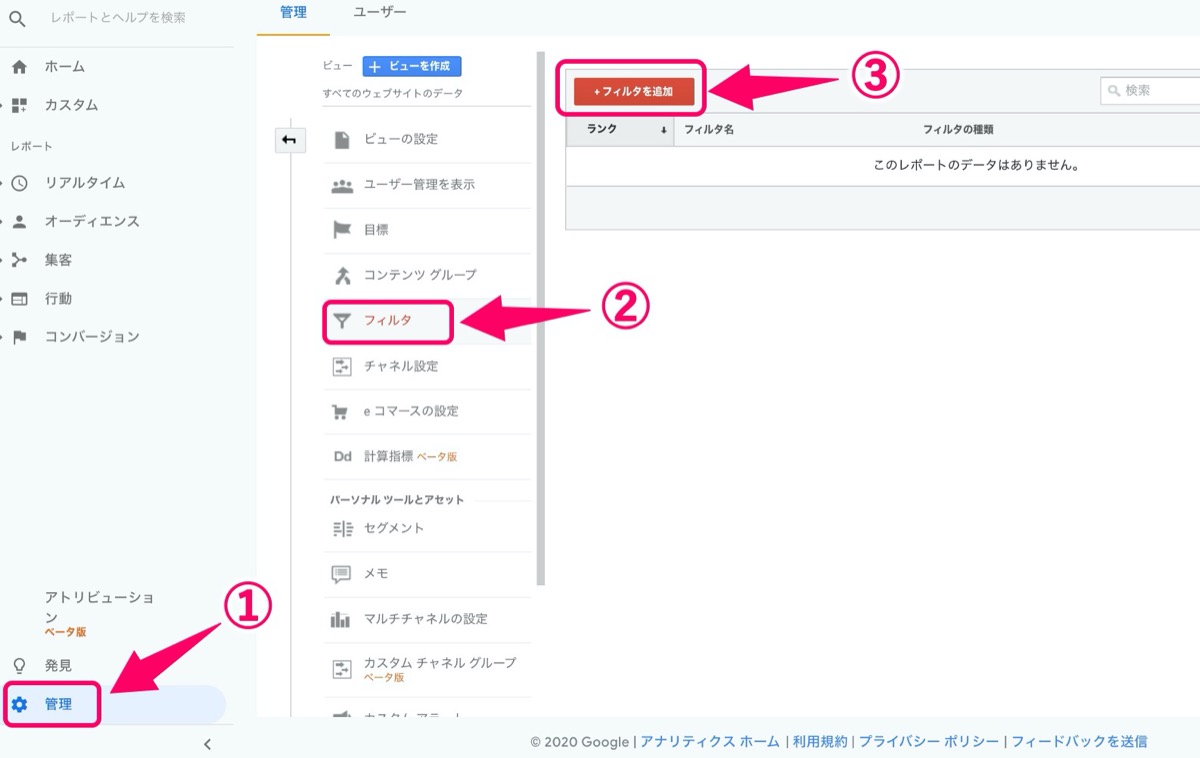Open the ホーム home icon

pos(19,67)
